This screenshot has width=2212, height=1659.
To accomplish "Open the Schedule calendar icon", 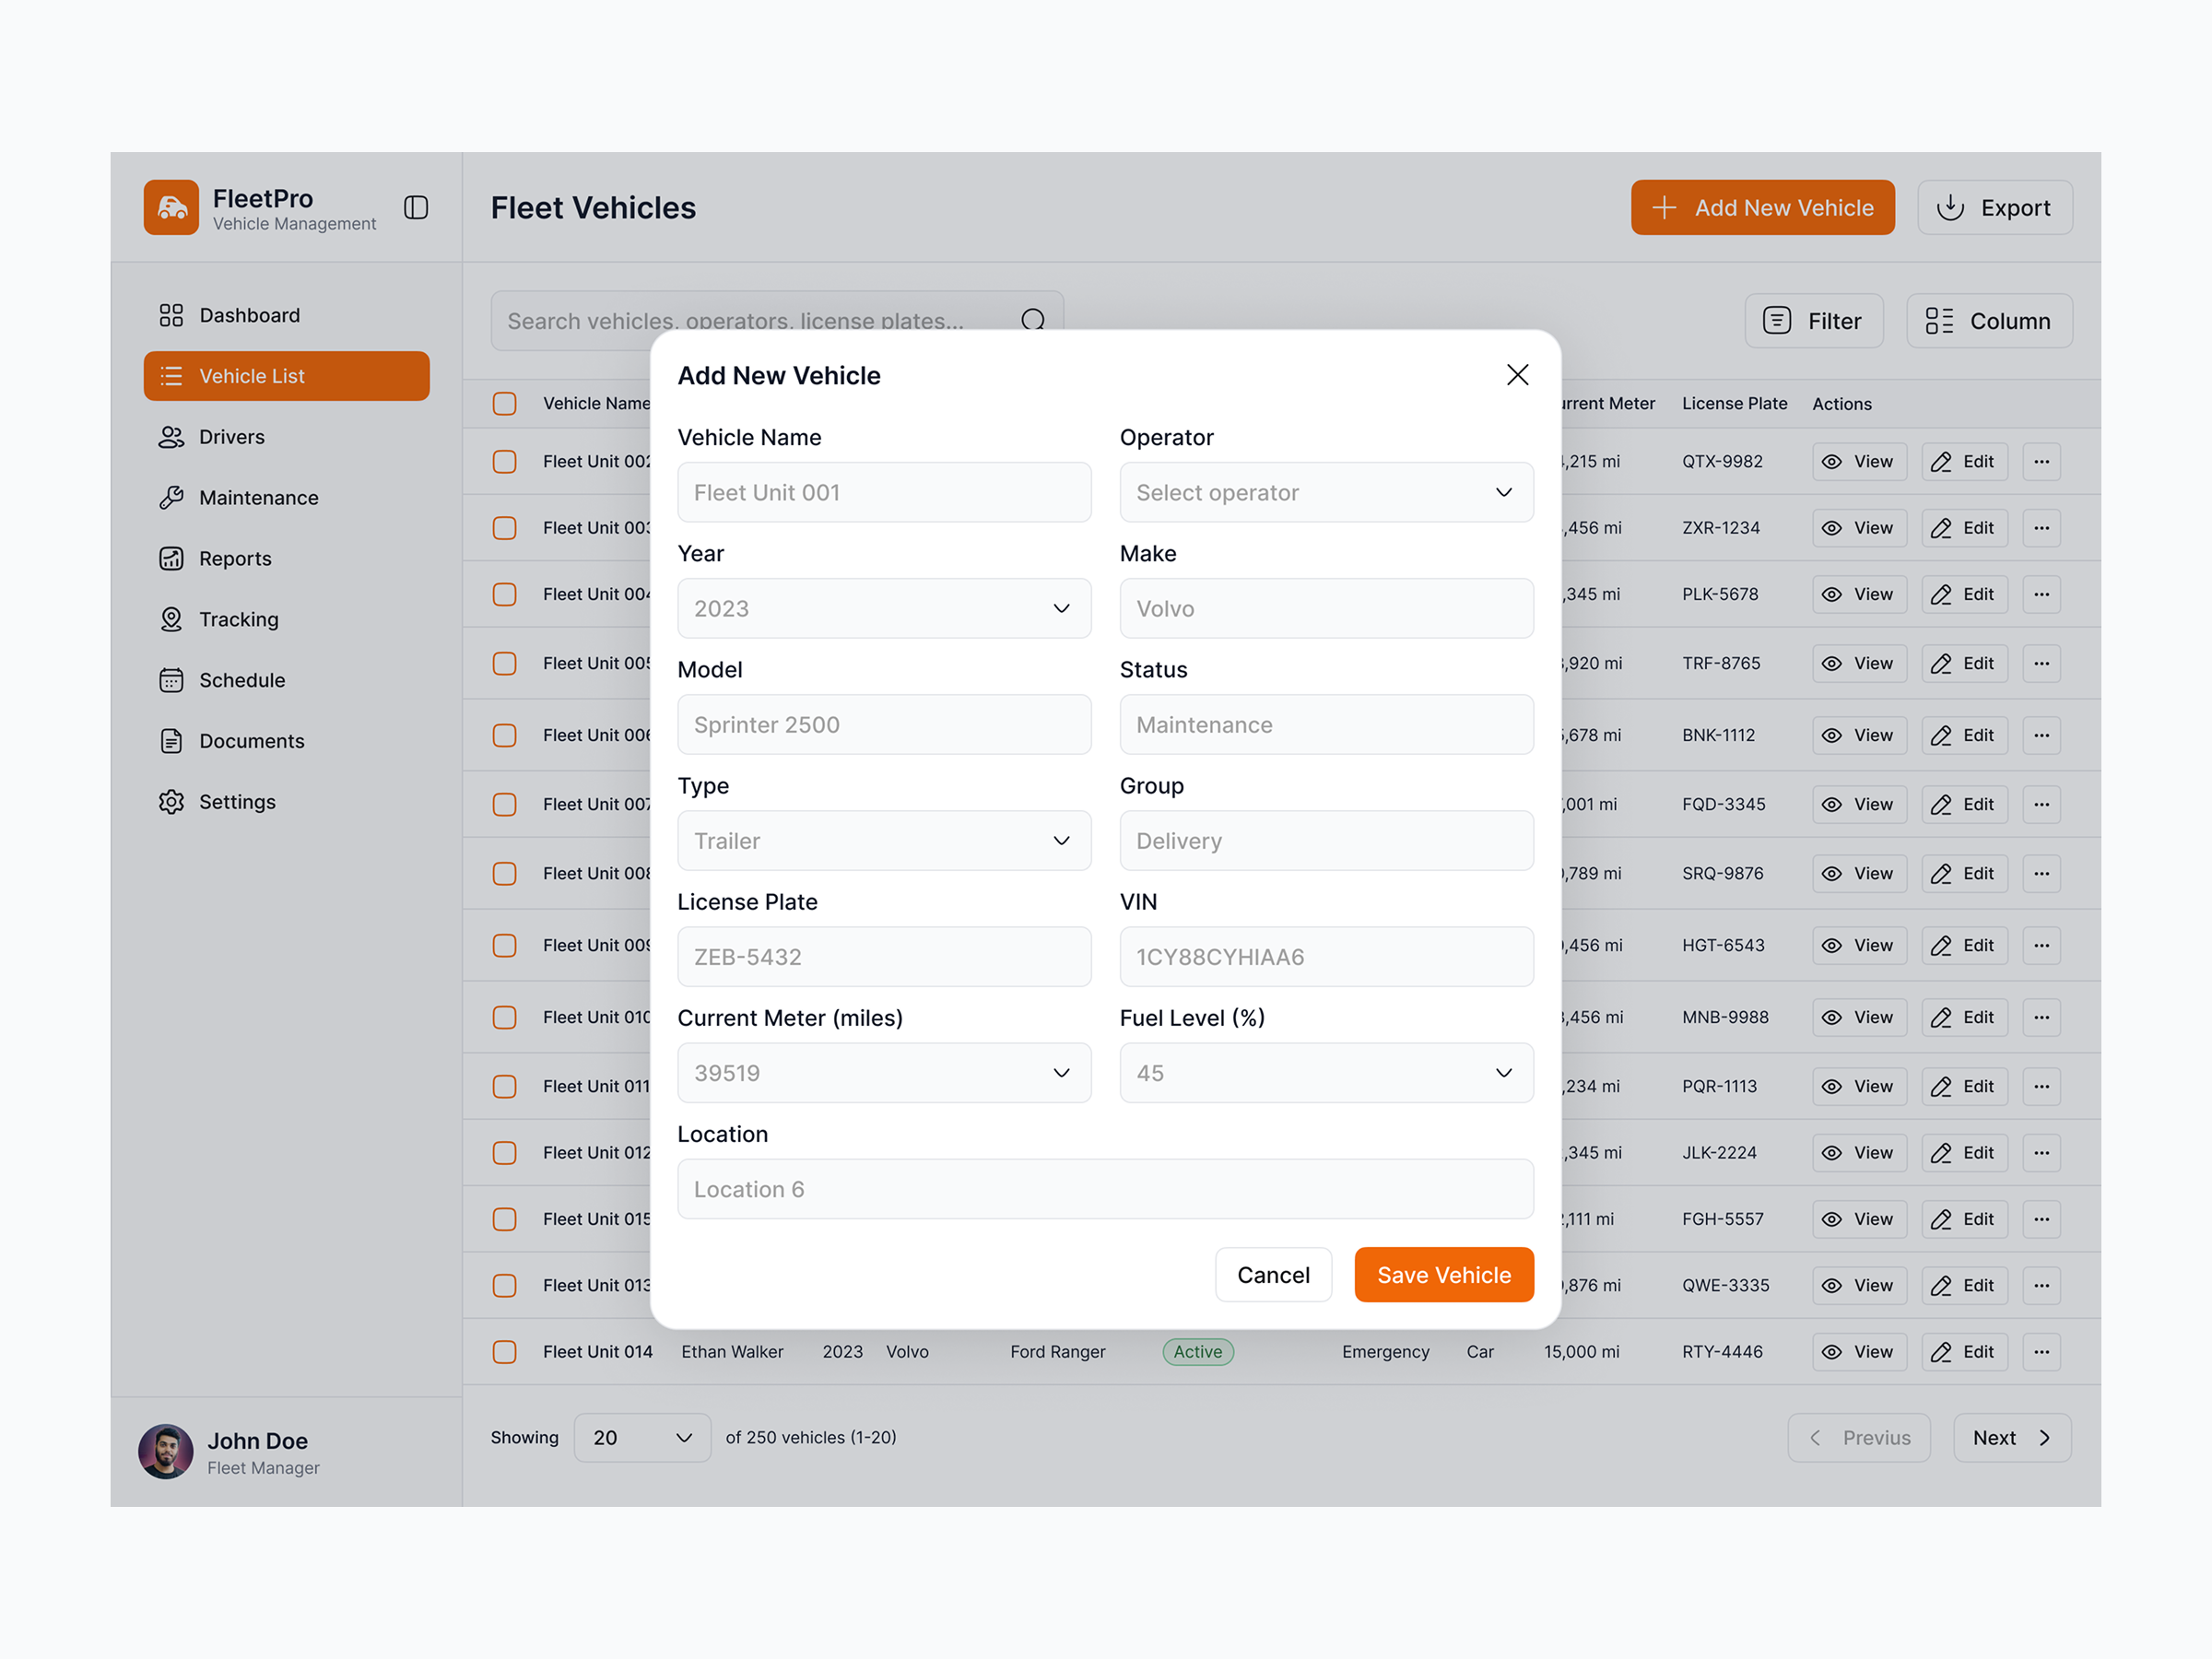I will click(x=171, y=679).
